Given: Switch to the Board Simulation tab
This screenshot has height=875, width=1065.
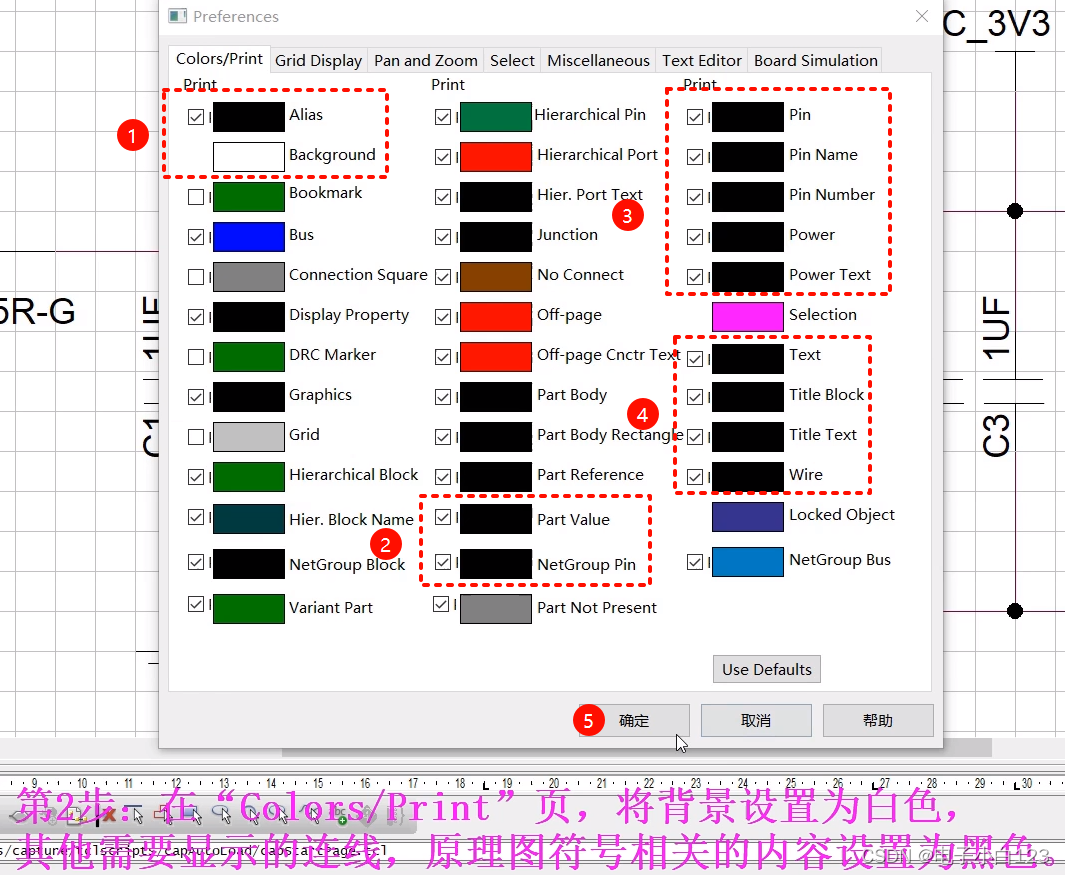Looking at the screenshot, I should [x=815, y=60].
